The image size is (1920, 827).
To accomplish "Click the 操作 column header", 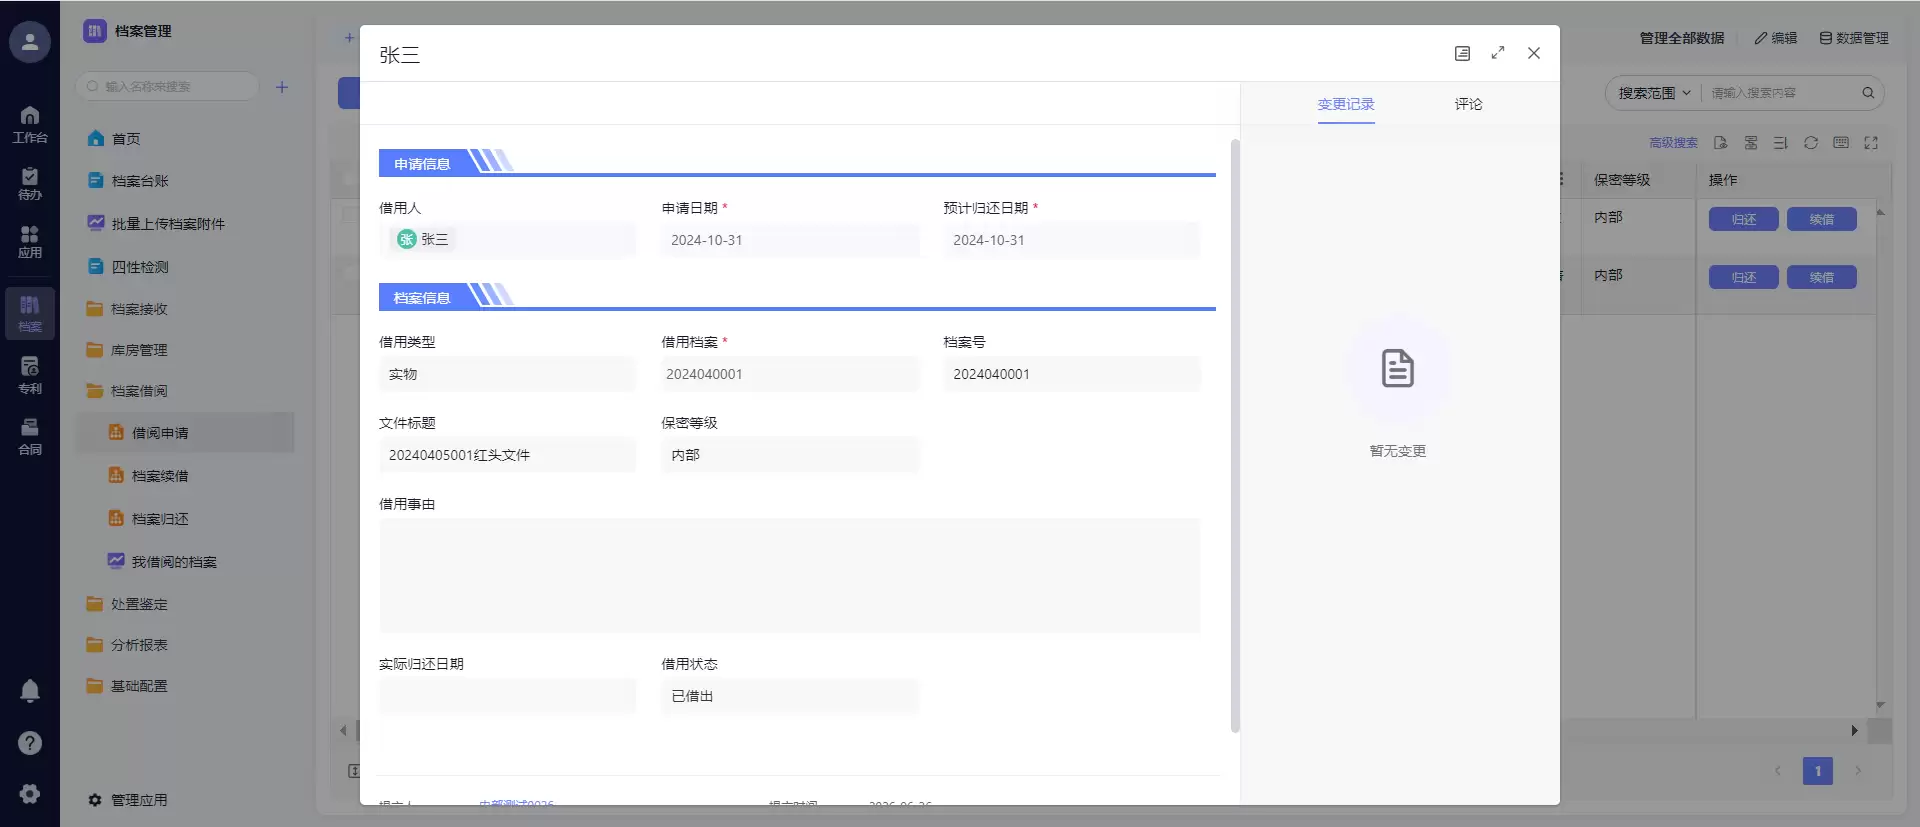I will pos(1722,180).
